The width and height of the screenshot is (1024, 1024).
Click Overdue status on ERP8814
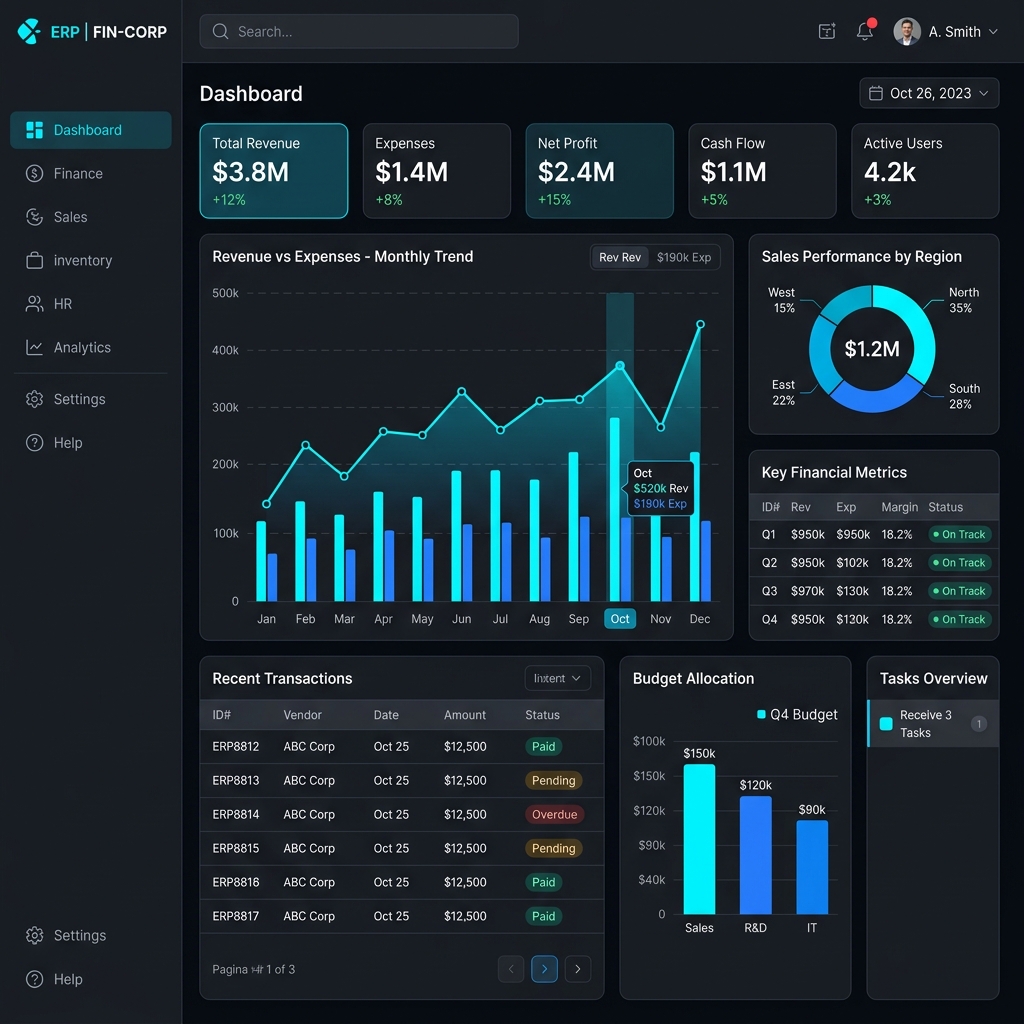point(554,814)
